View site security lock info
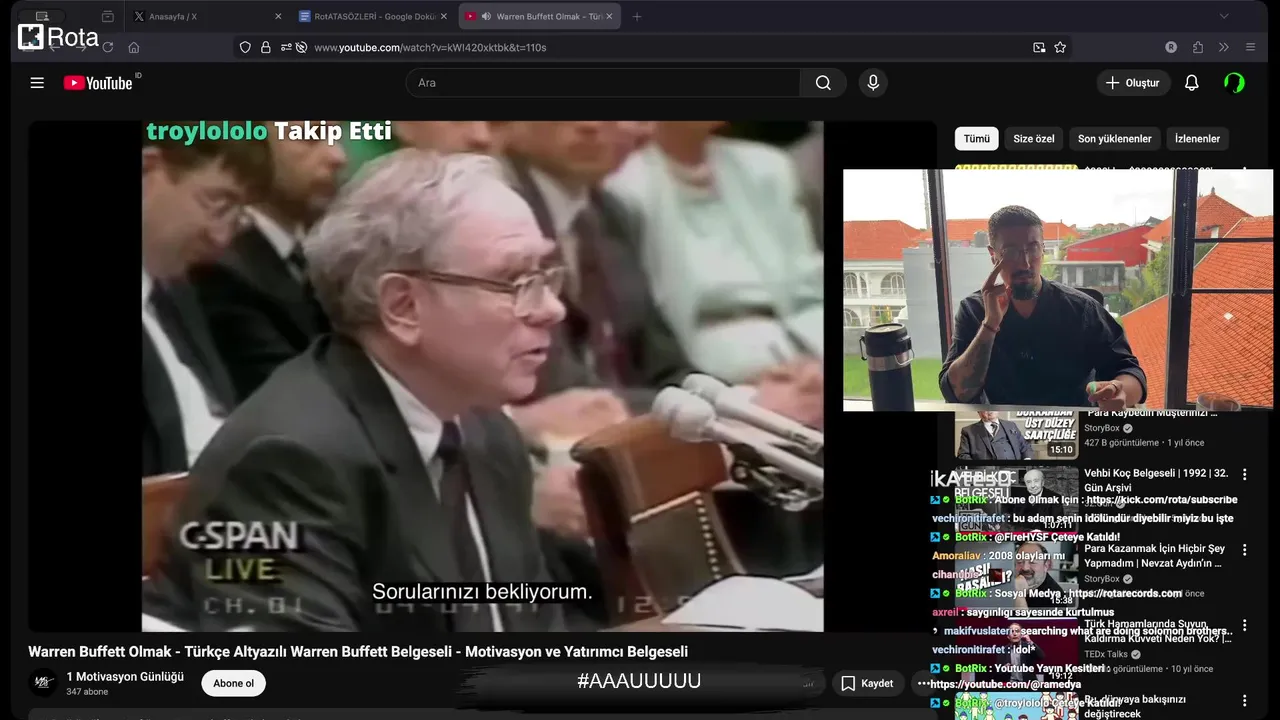Image resolution: width=1280 pixels, height=720 pixels. click(266, 47)
